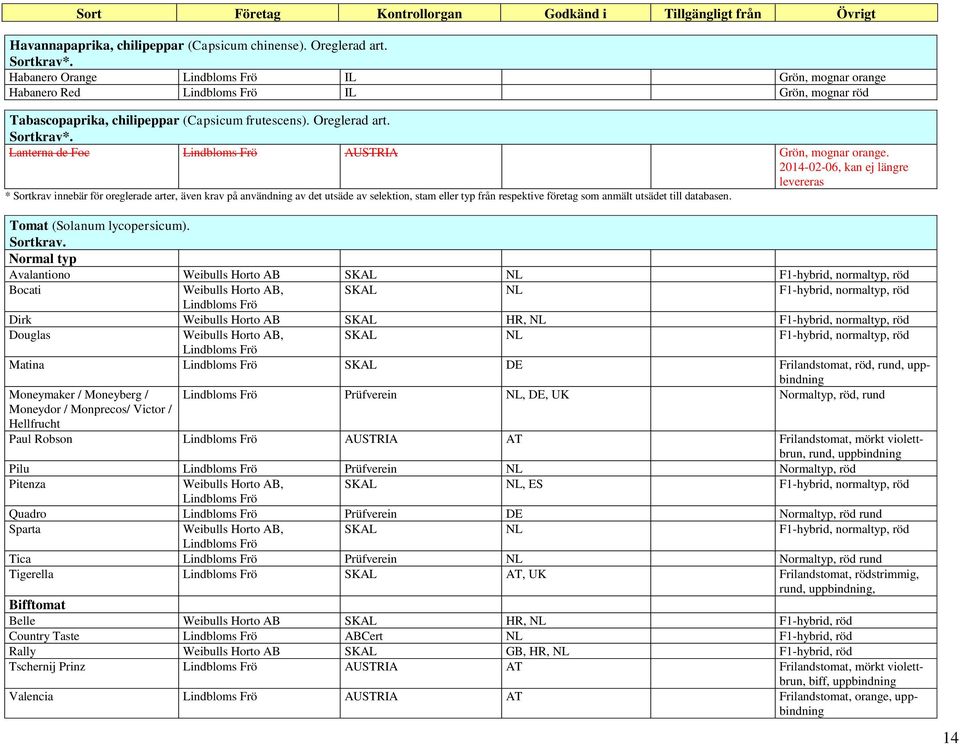Click the "Tomat (Solanum lycopersicum)" section heading
Screen dimensions: 960x745
pos(99,225)
